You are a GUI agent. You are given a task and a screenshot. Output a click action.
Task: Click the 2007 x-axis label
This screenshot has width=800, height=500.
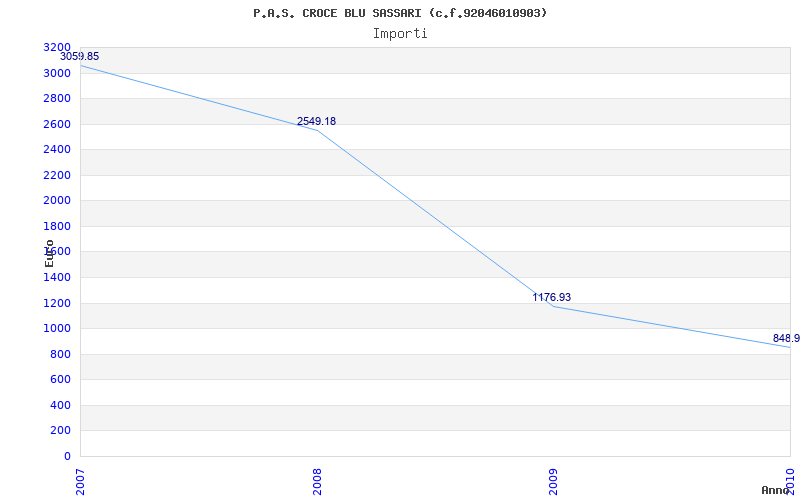81,482
